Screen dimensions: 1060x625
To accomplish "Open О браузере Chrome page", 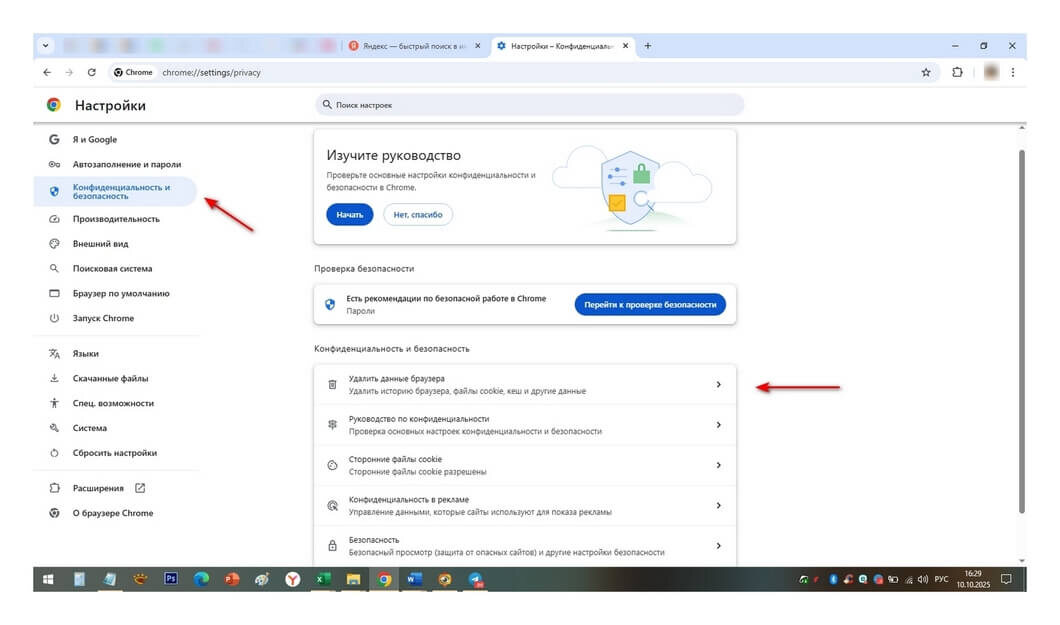I will (115, 513).
